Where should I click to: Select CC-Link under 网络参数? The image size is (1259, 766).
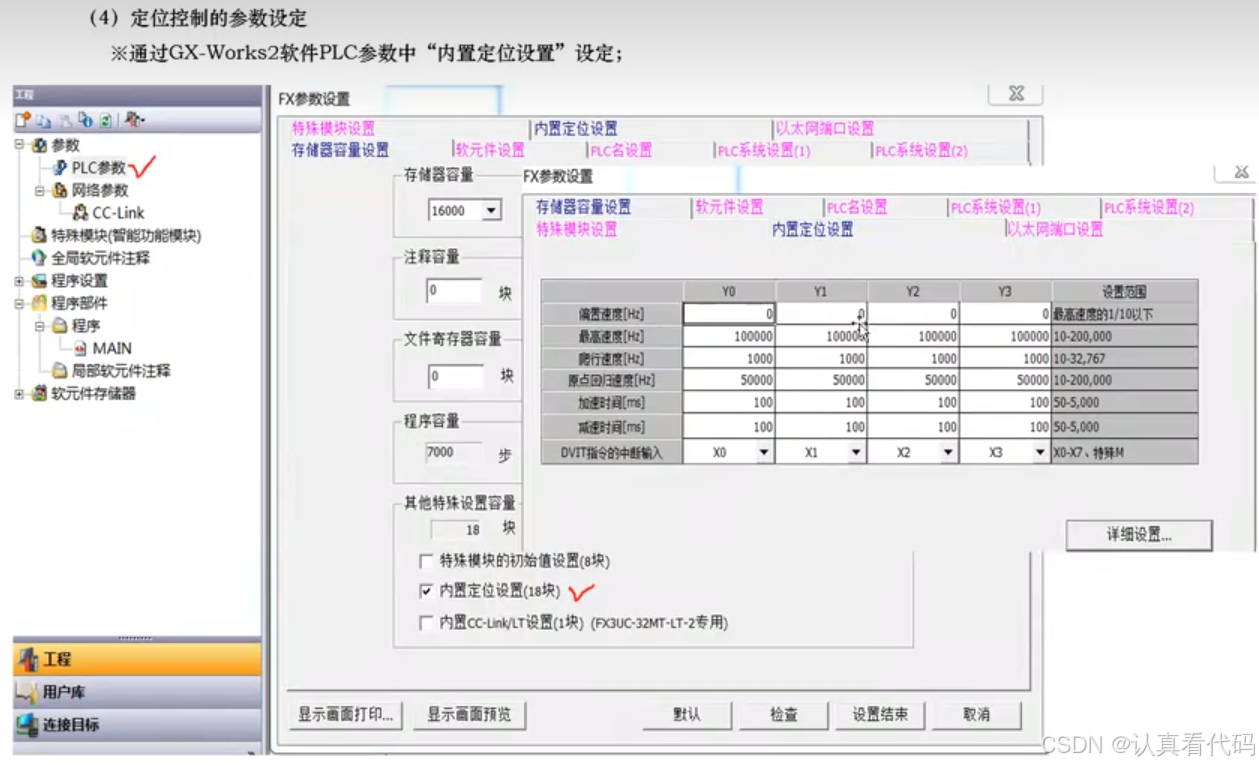click(x=119, y=212)
